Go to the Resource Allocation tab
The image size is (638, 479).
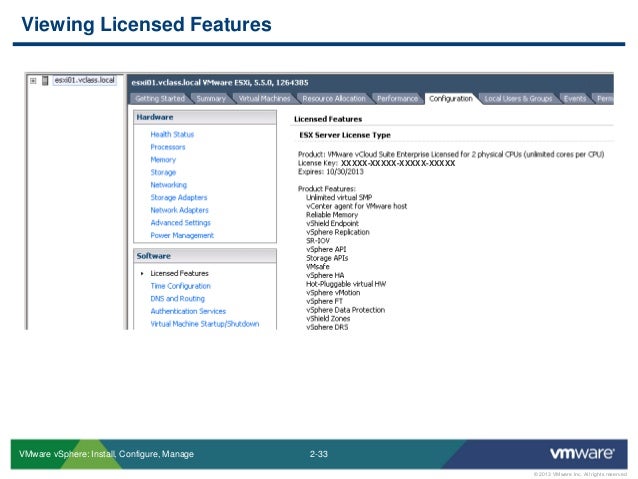tap(334, 98)
